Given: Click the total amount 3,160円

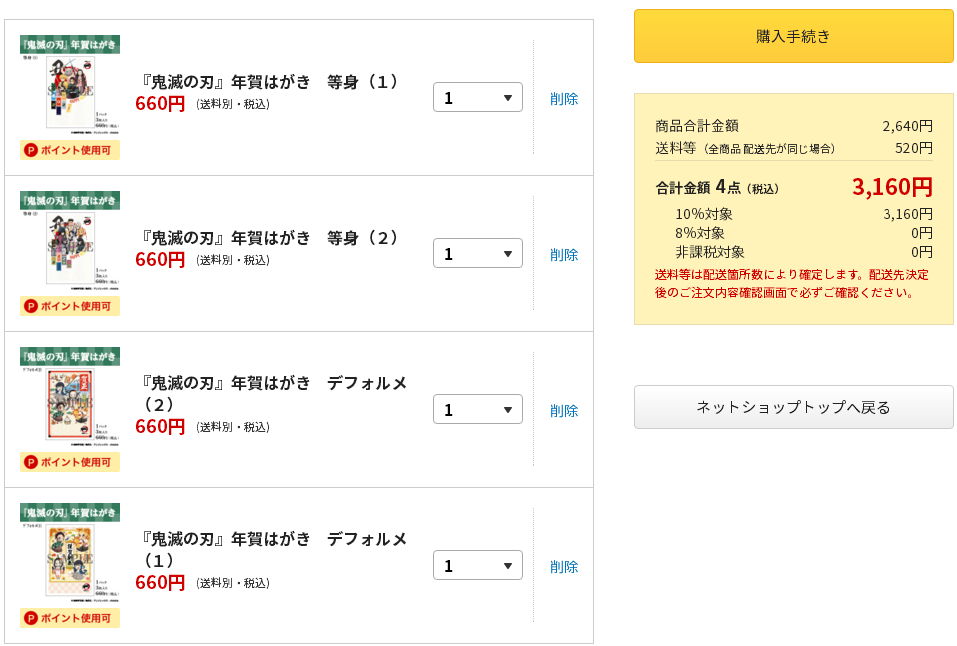Looking at the screenshot, I should [x=892, y=187].
